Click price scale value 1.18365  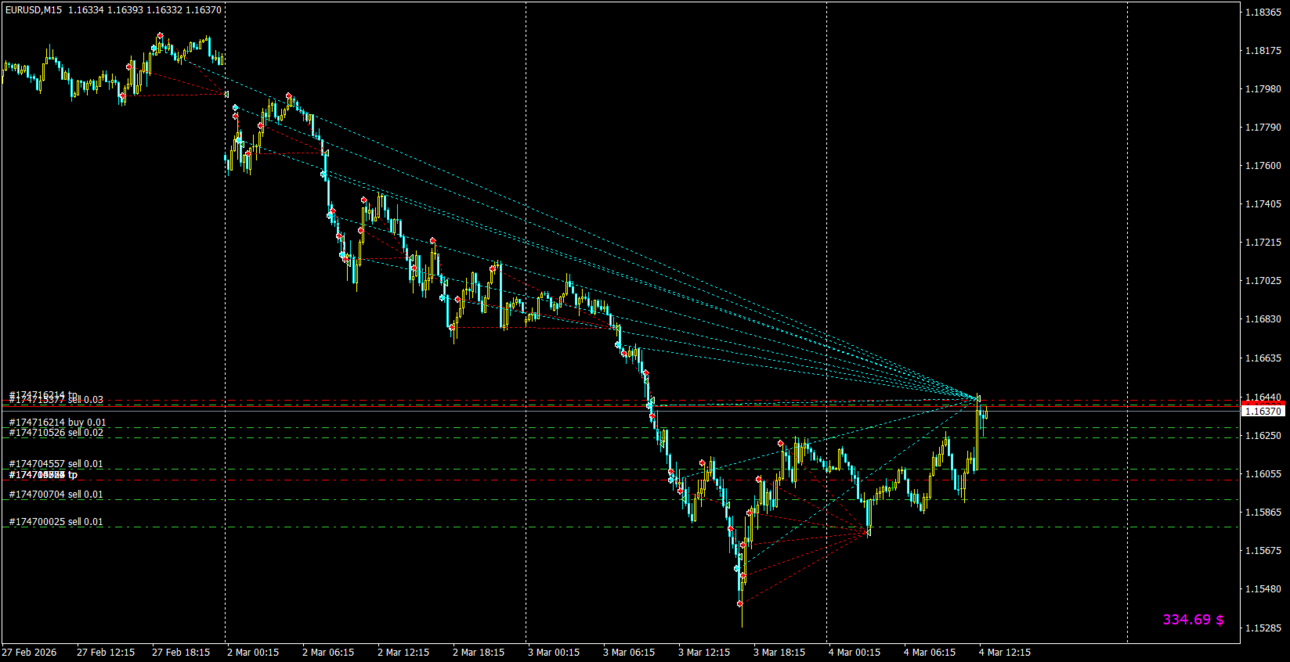[1265, 12]
